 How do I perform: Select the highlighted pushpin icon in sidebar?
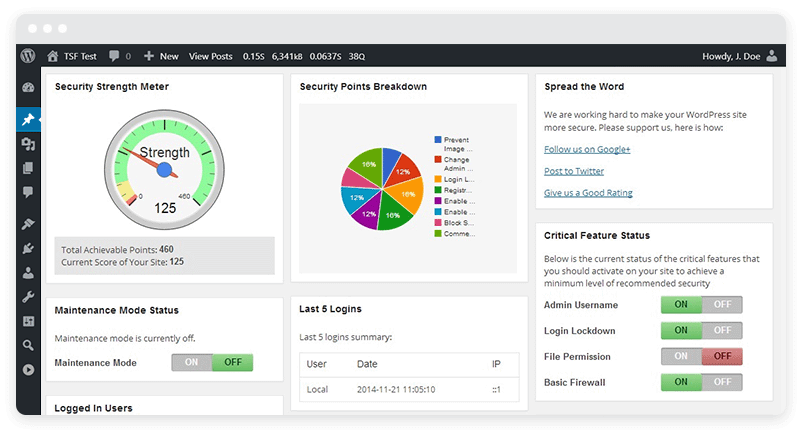tap(28, 120)
